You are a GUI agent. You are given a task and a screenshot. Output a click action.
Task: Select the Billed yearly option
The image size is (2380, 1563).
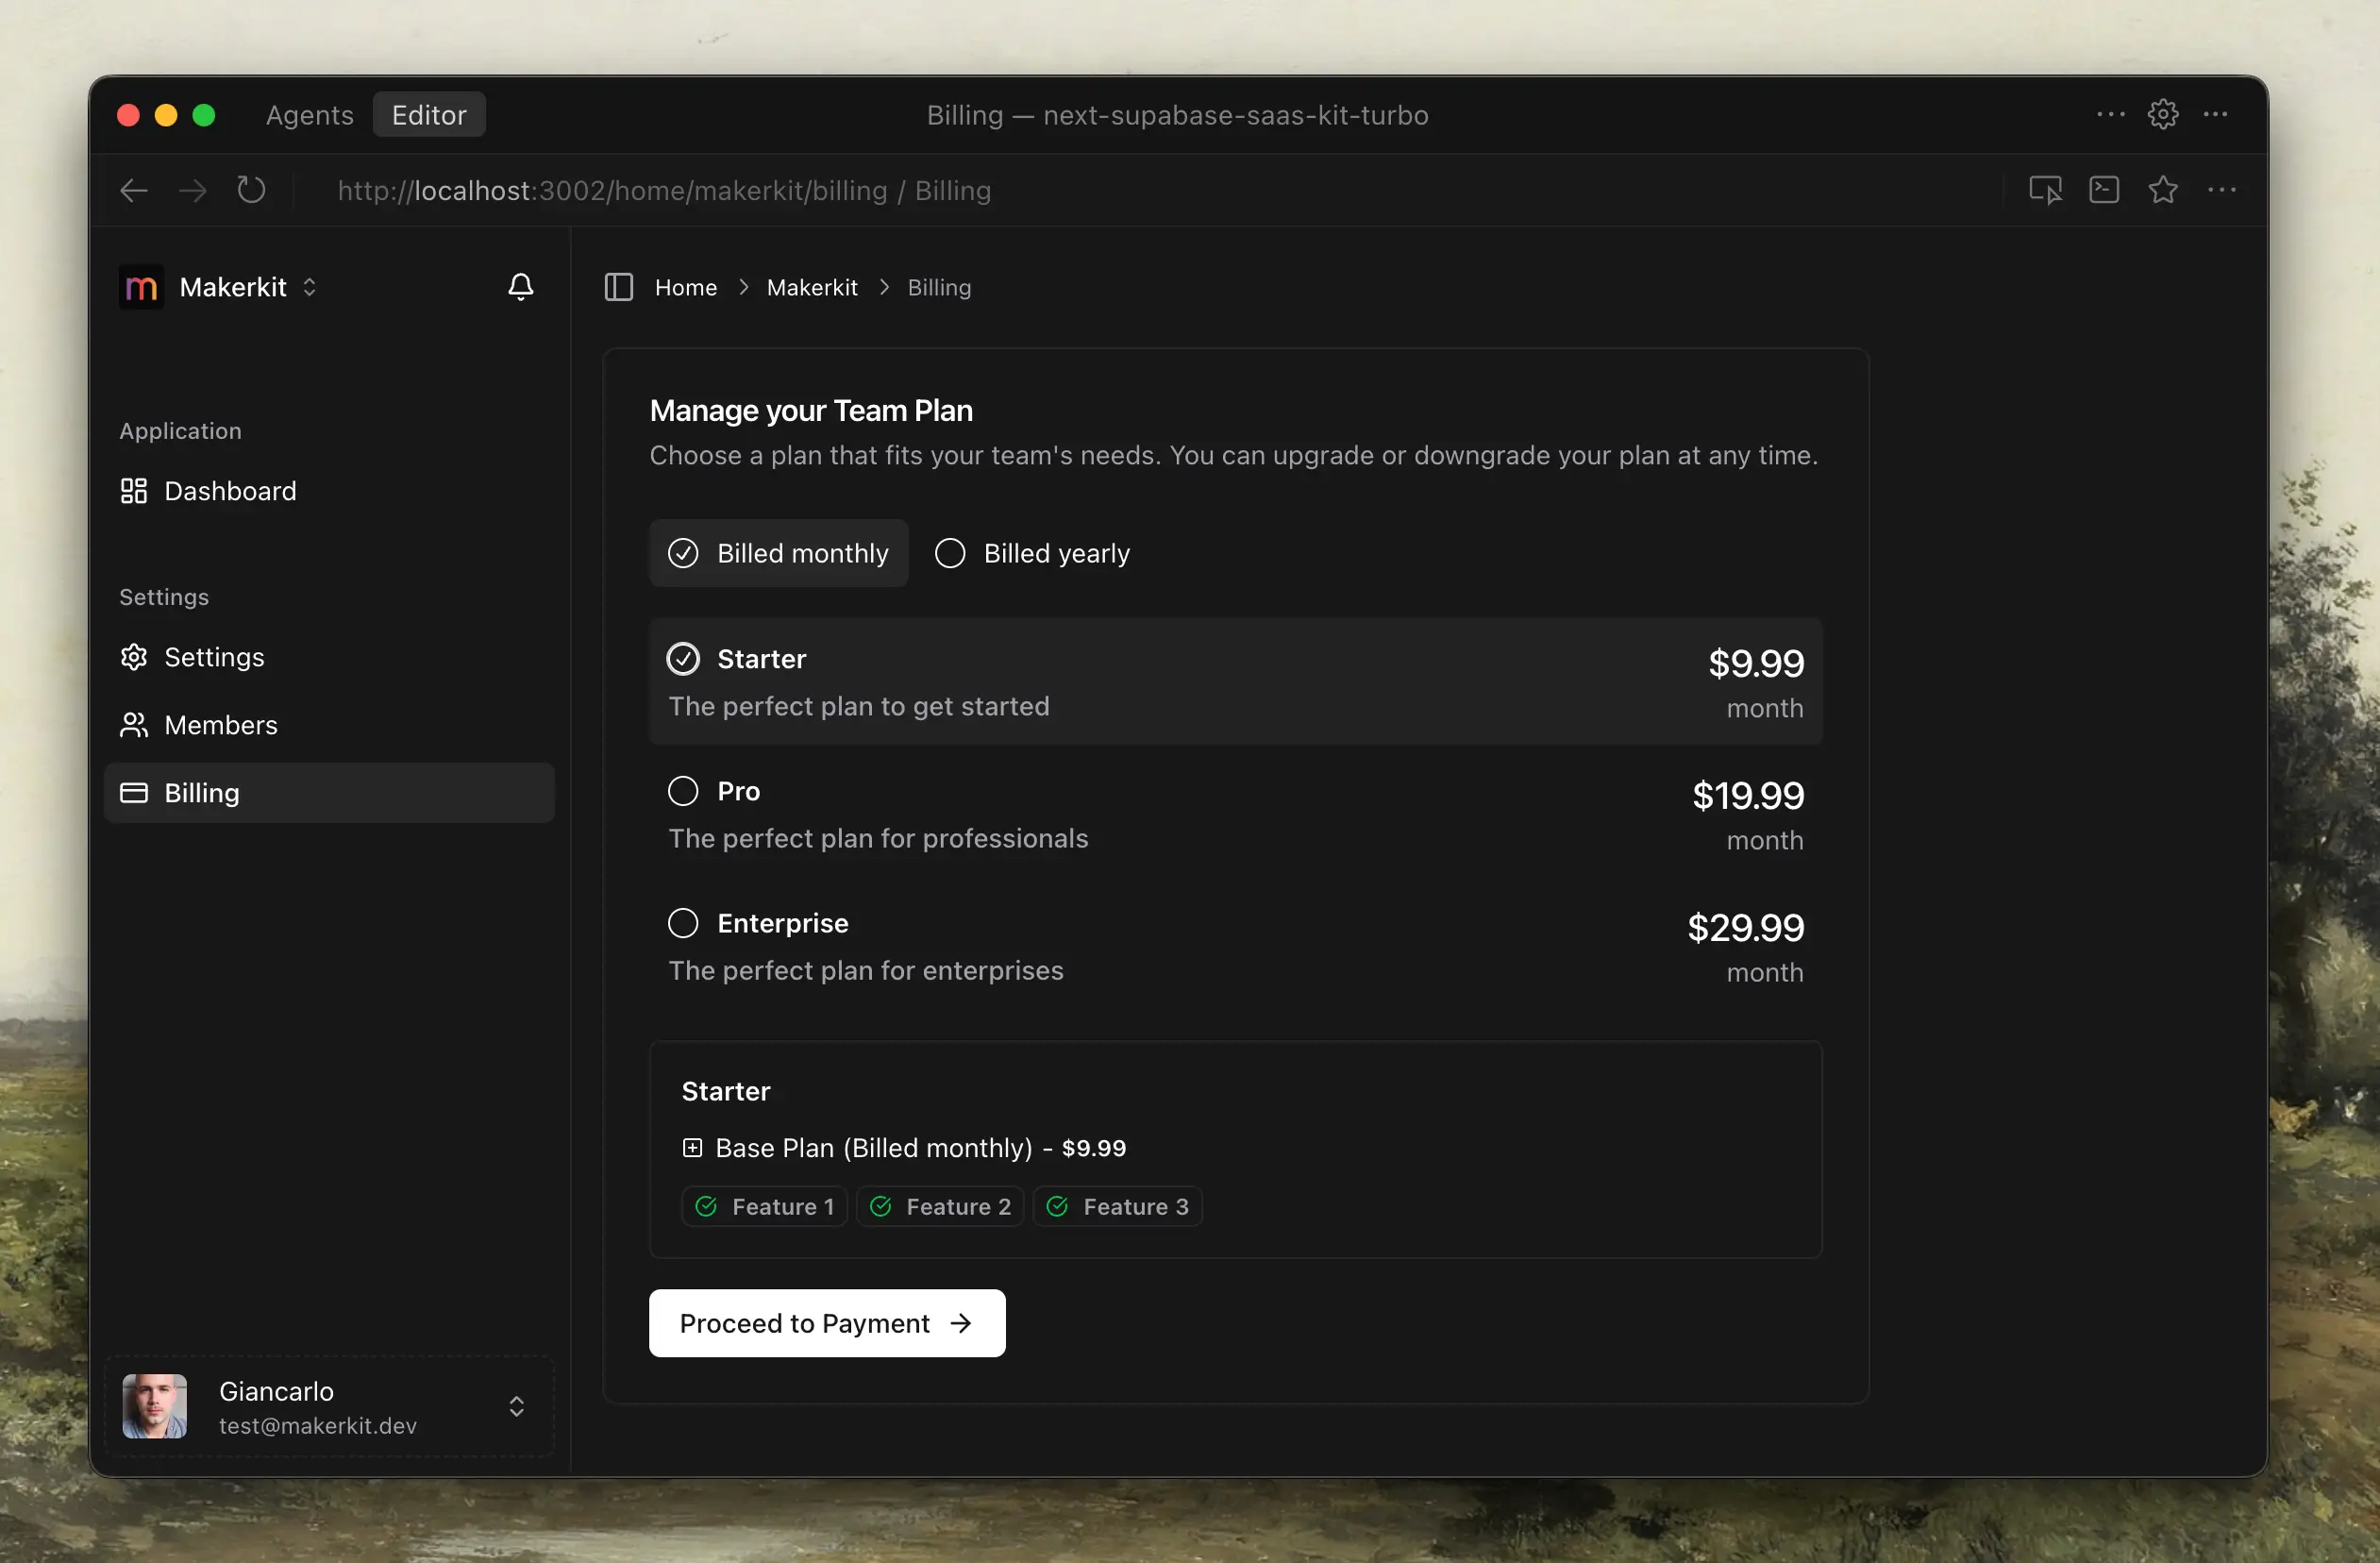tap(1031, 553)
